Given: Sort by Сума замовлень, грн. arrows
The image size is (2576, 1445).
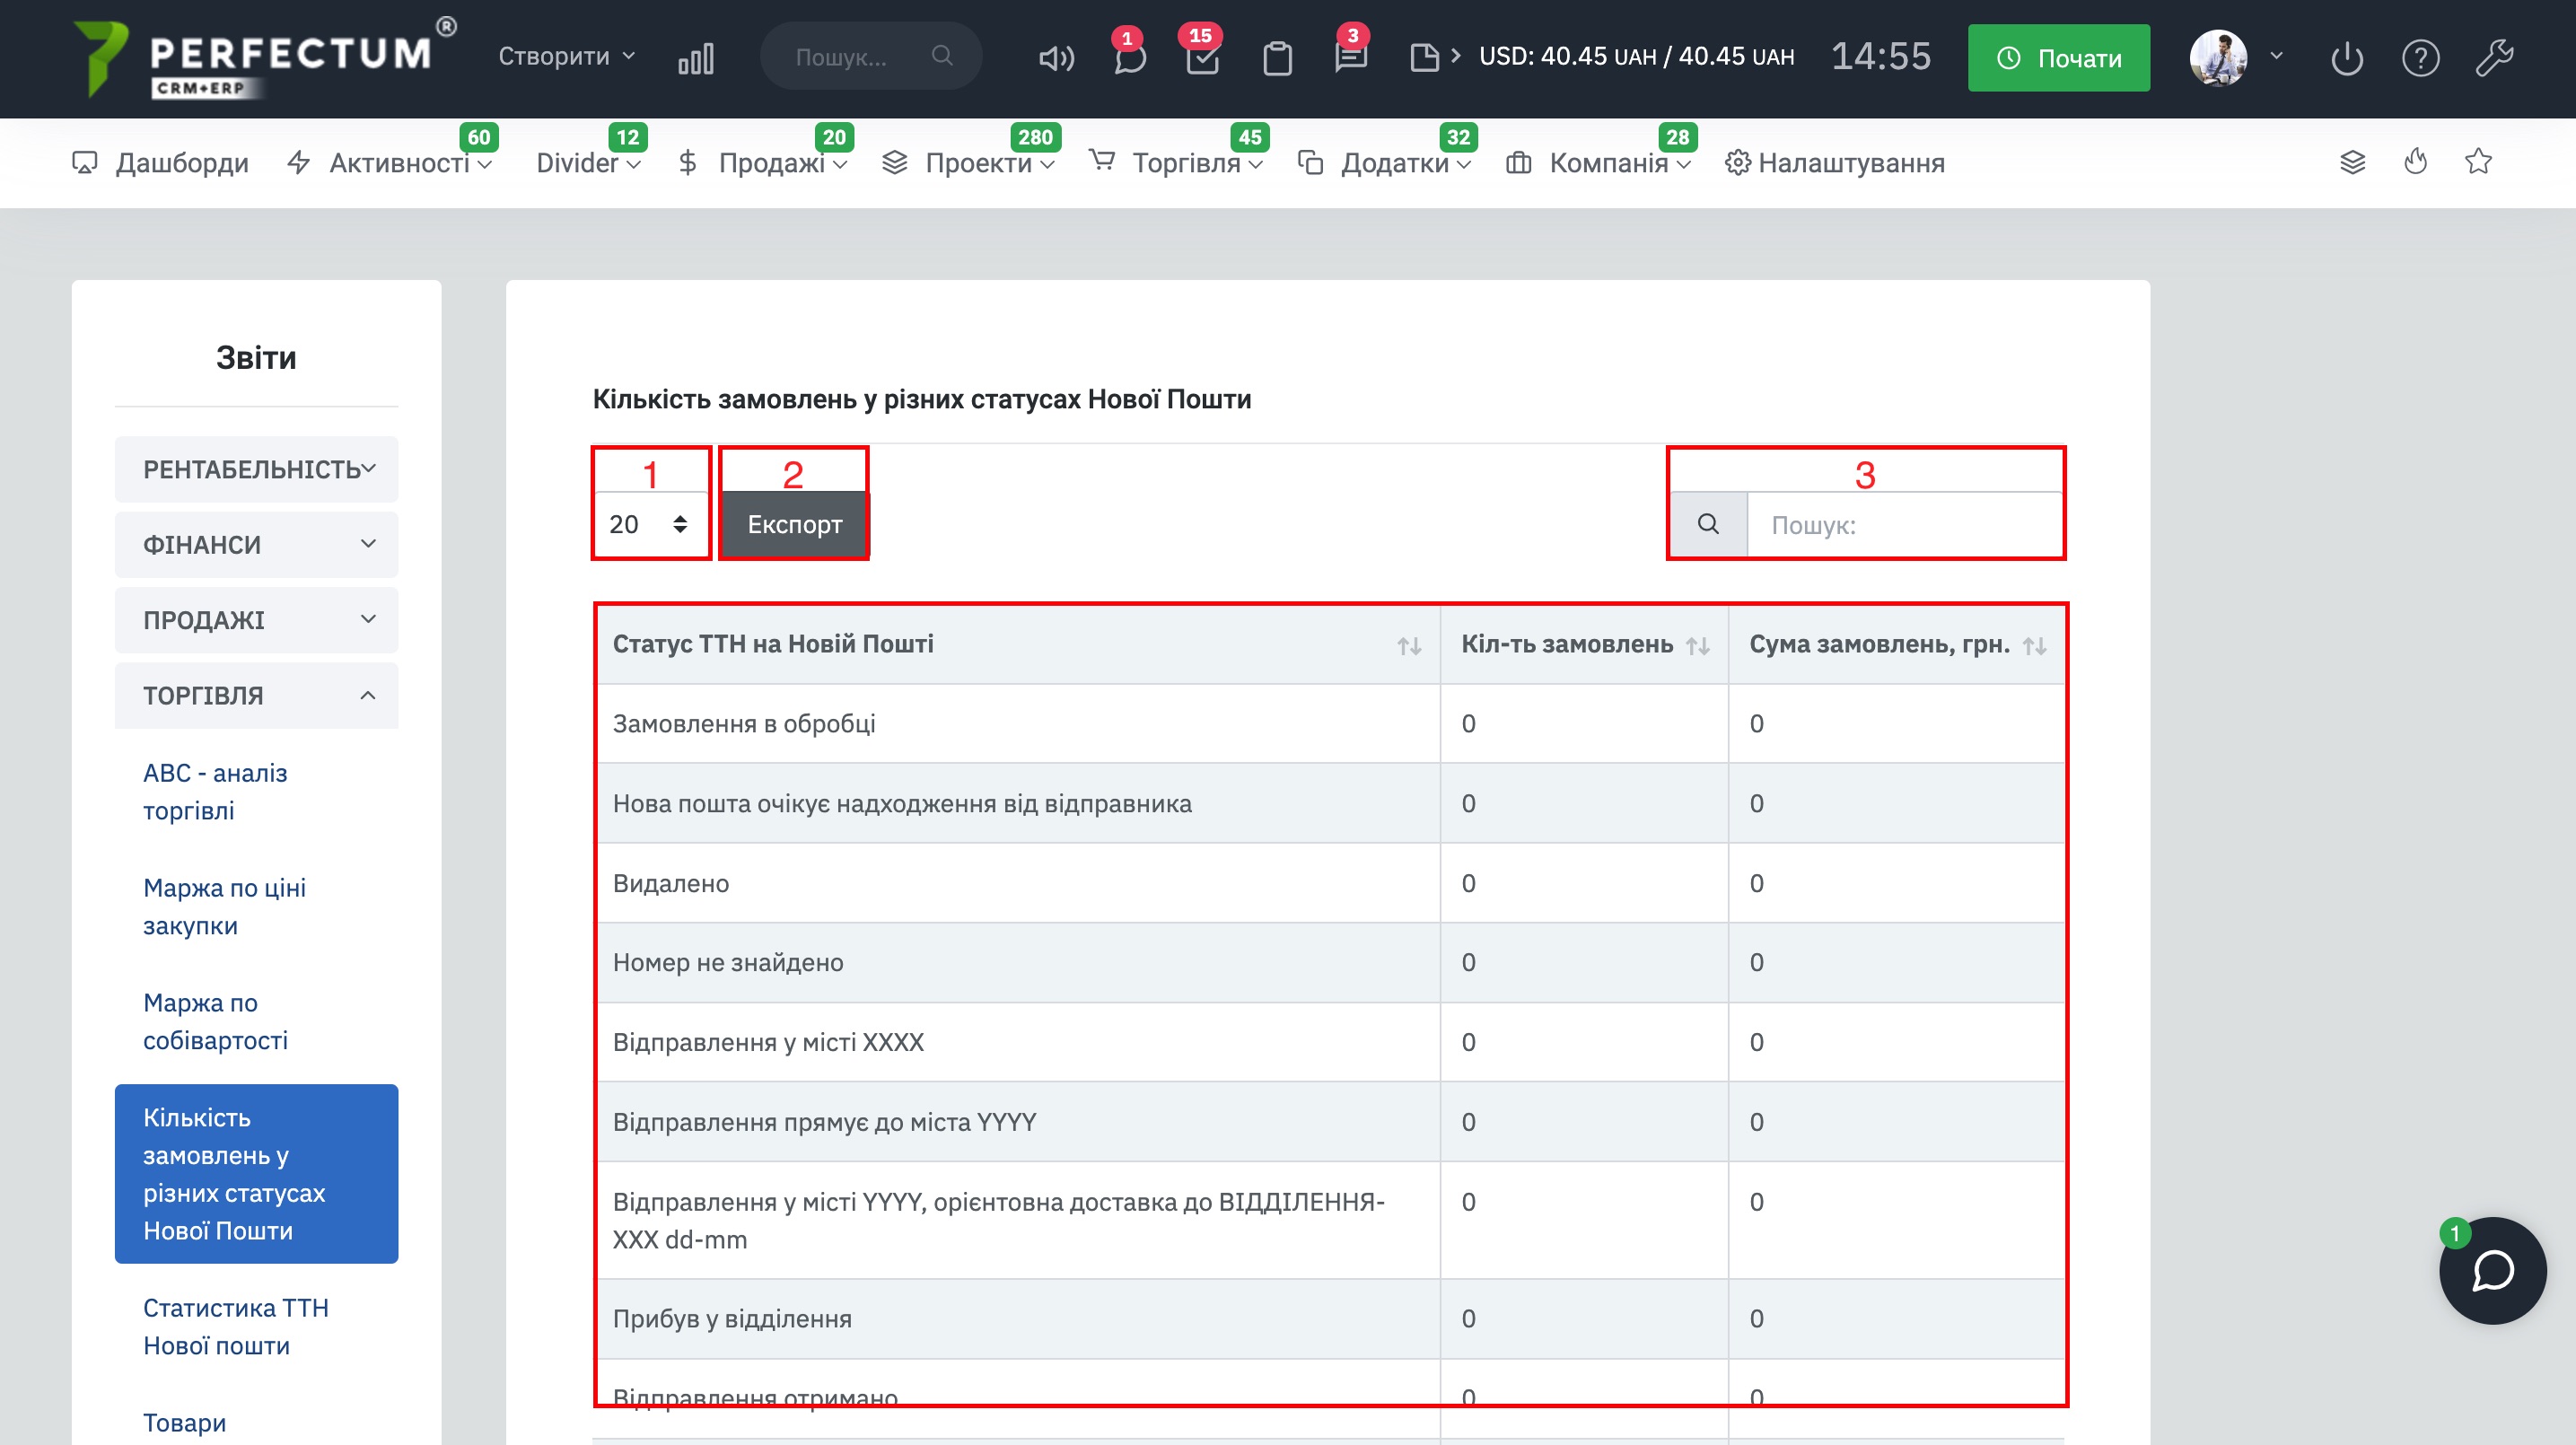Looking at the screenshot, I should coord(2034,646).
